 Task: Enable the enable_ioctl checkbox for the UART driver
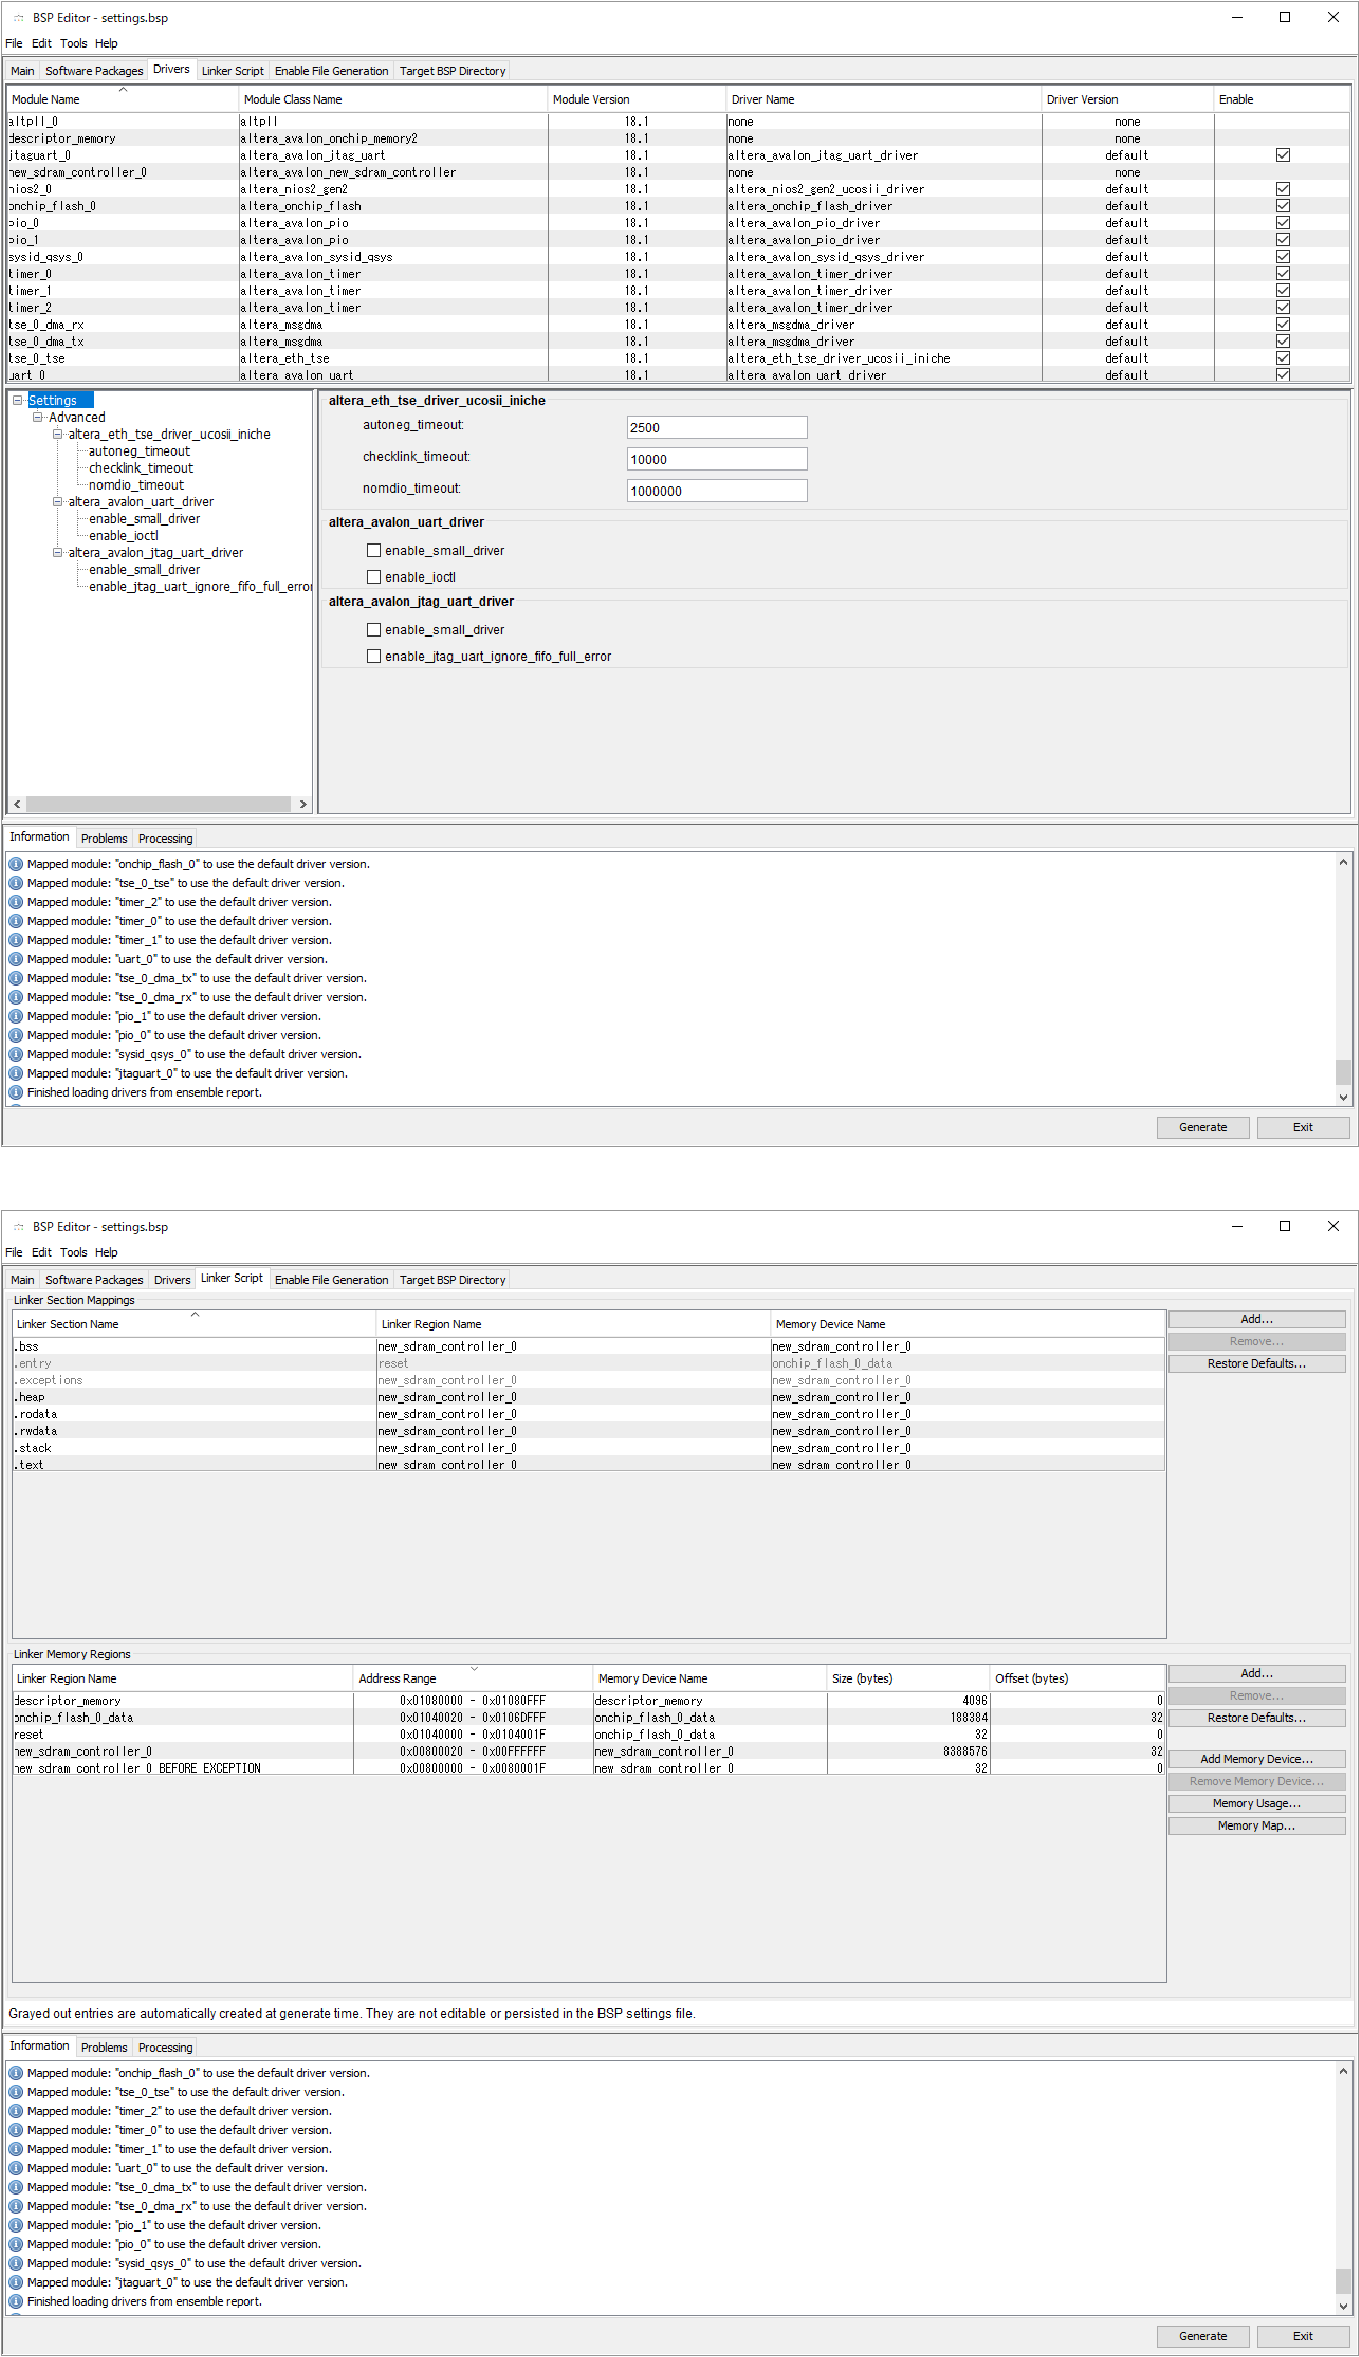[374, 577]
